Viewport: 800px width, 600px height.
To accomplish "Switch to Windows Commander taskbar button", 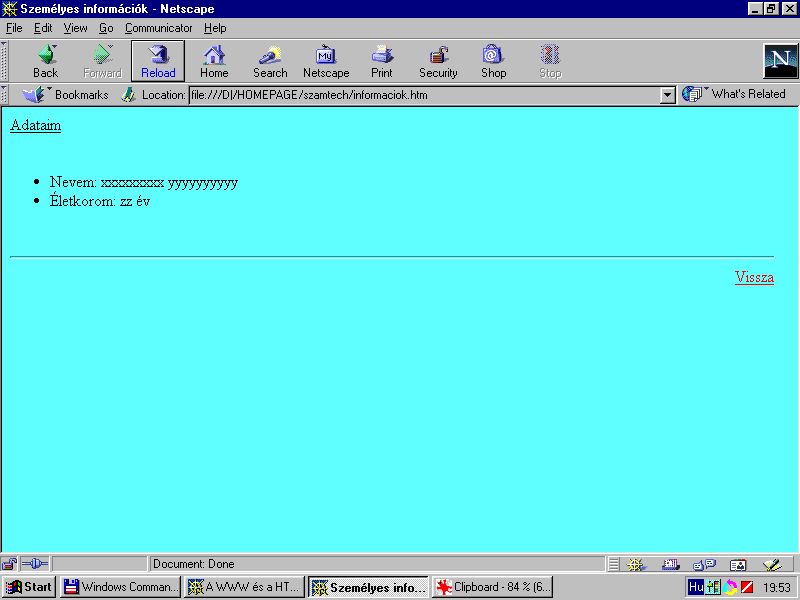I will [120, 587].
